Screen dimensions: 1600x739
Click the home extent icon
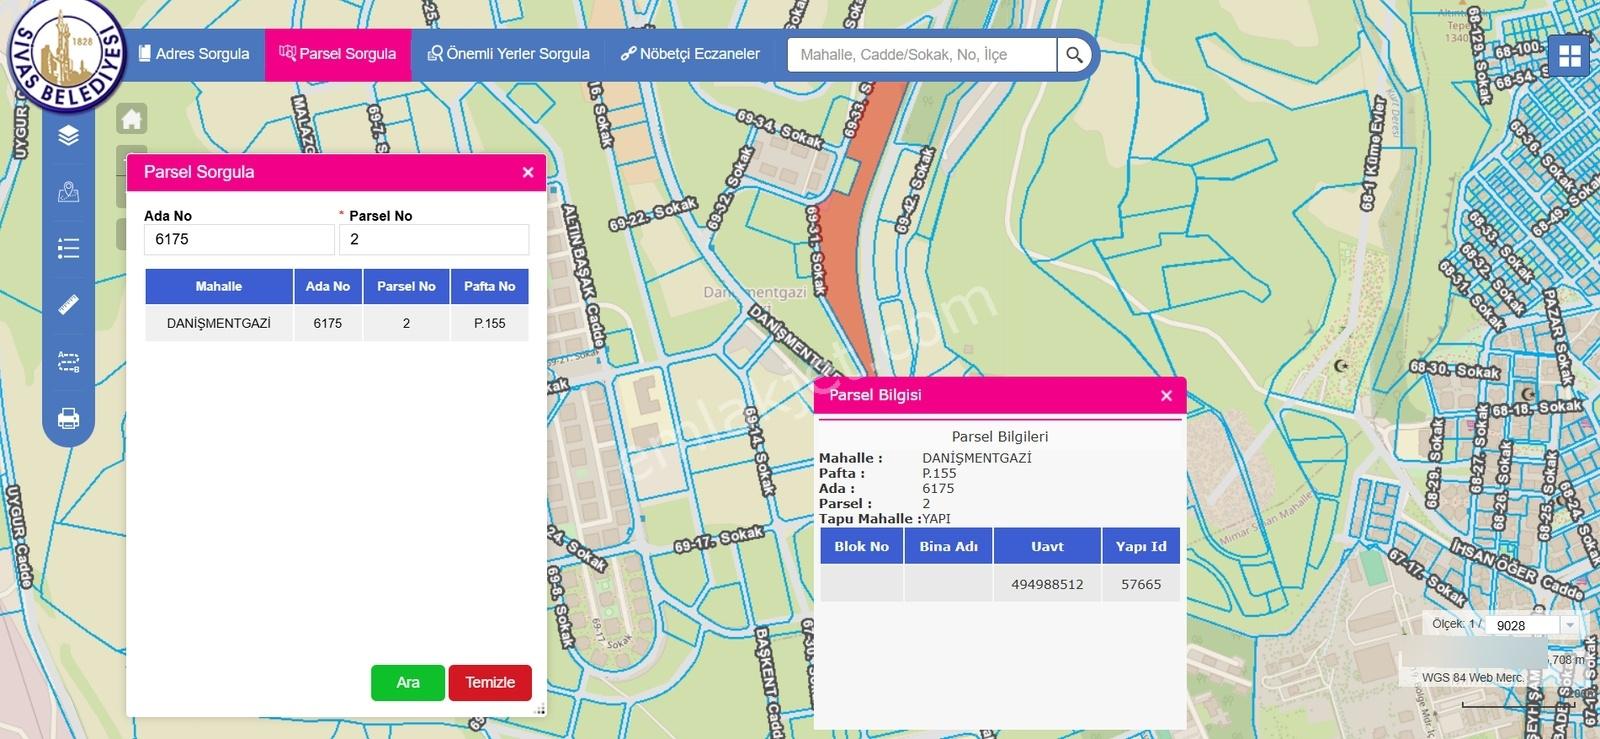click(x=132, y=119)
